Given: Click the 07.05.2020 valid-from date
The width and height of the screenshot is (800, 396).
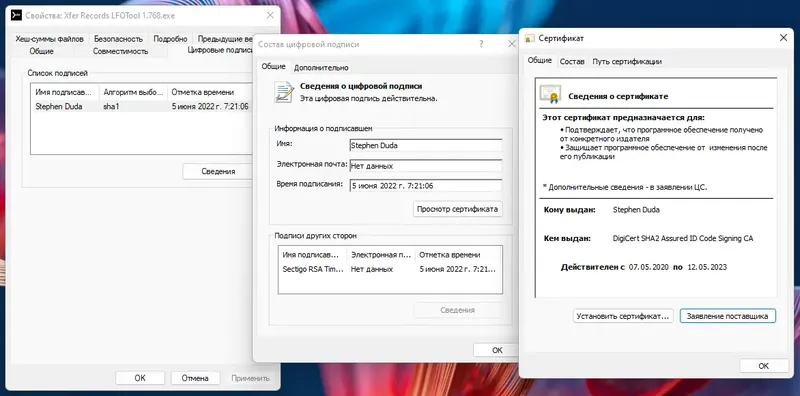Looking at the screenshot, I should [649, 267].
